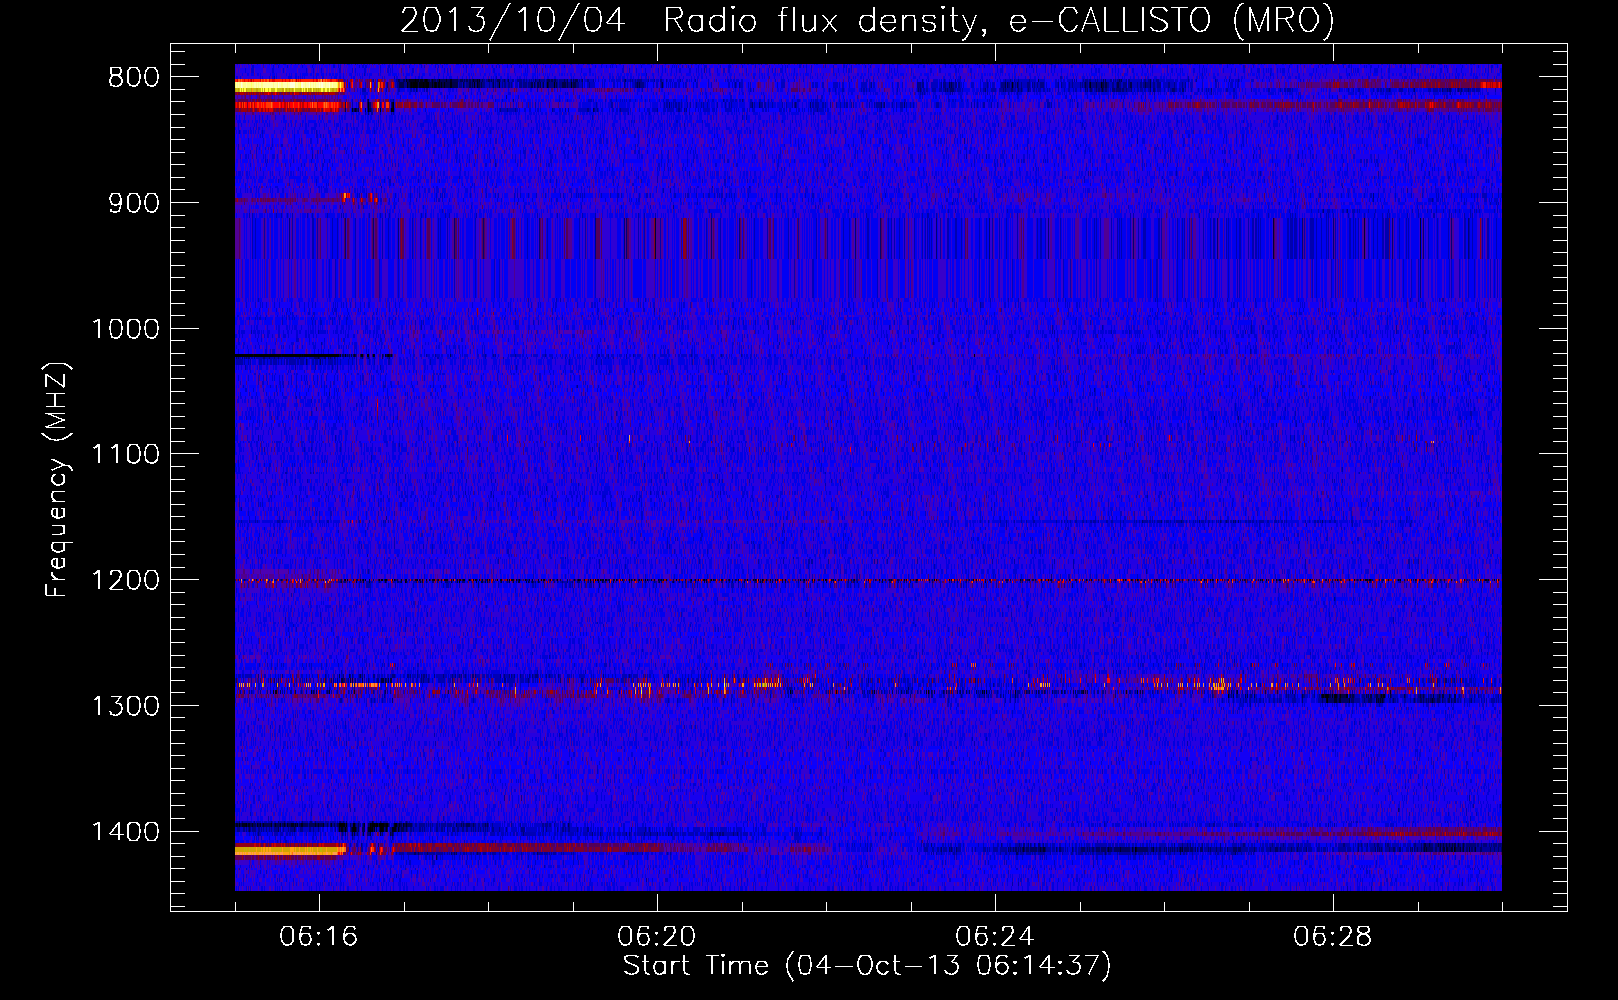
Task: Click the 'Frequency (MHZ)' axis label
Action: pos(58,480)
